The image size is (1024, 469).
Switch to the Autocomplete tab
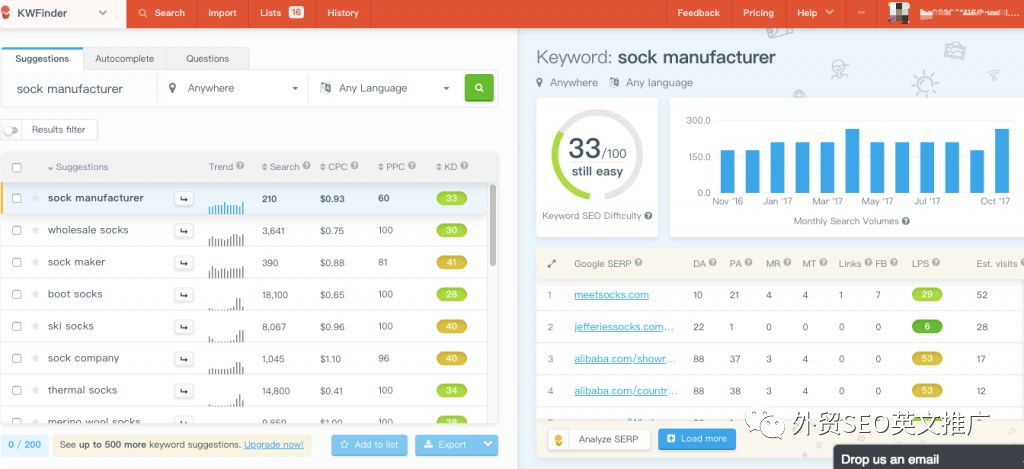(125, 58)
